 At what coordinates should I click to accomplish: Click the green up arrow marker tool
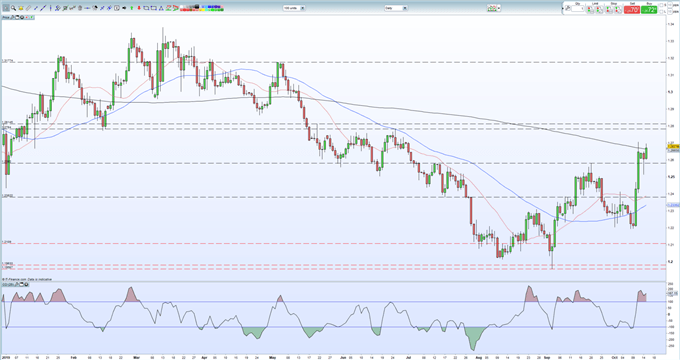(131, 8)
